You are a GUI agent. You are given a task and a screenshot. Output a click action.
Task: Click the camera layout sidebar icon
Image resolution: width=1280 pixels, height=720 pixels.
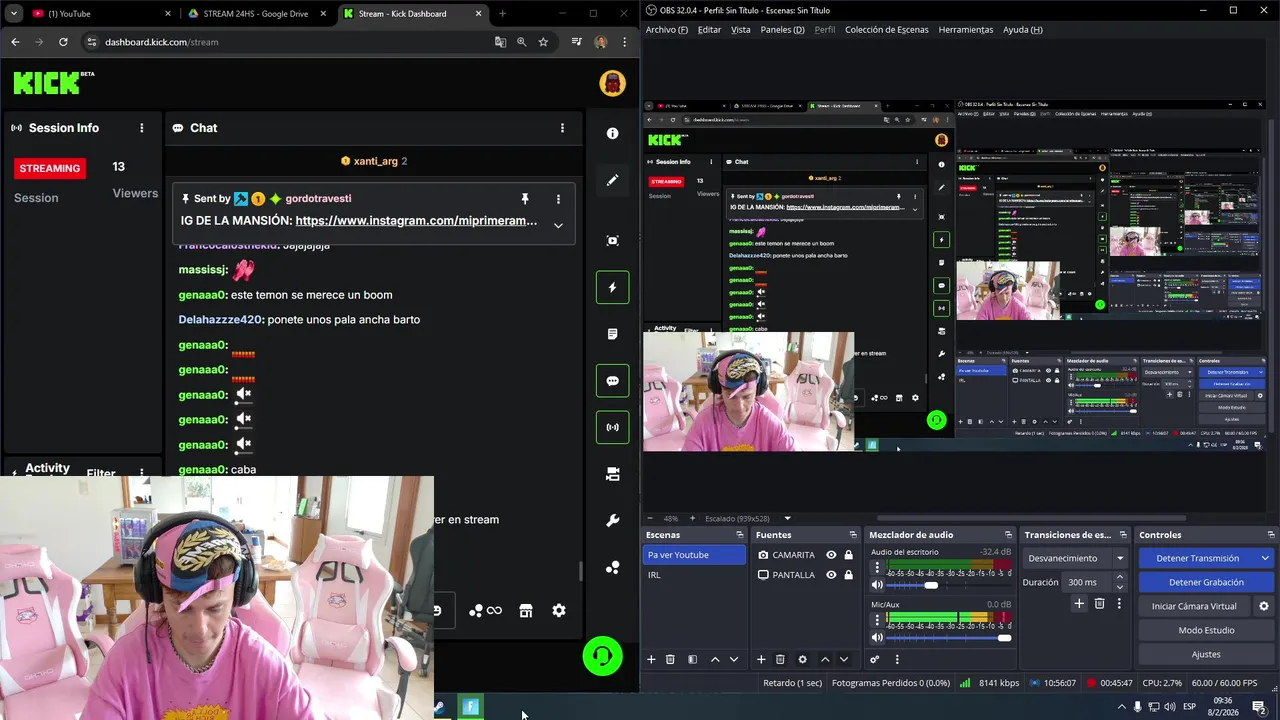pyautogui.click(x=612, y=474)
